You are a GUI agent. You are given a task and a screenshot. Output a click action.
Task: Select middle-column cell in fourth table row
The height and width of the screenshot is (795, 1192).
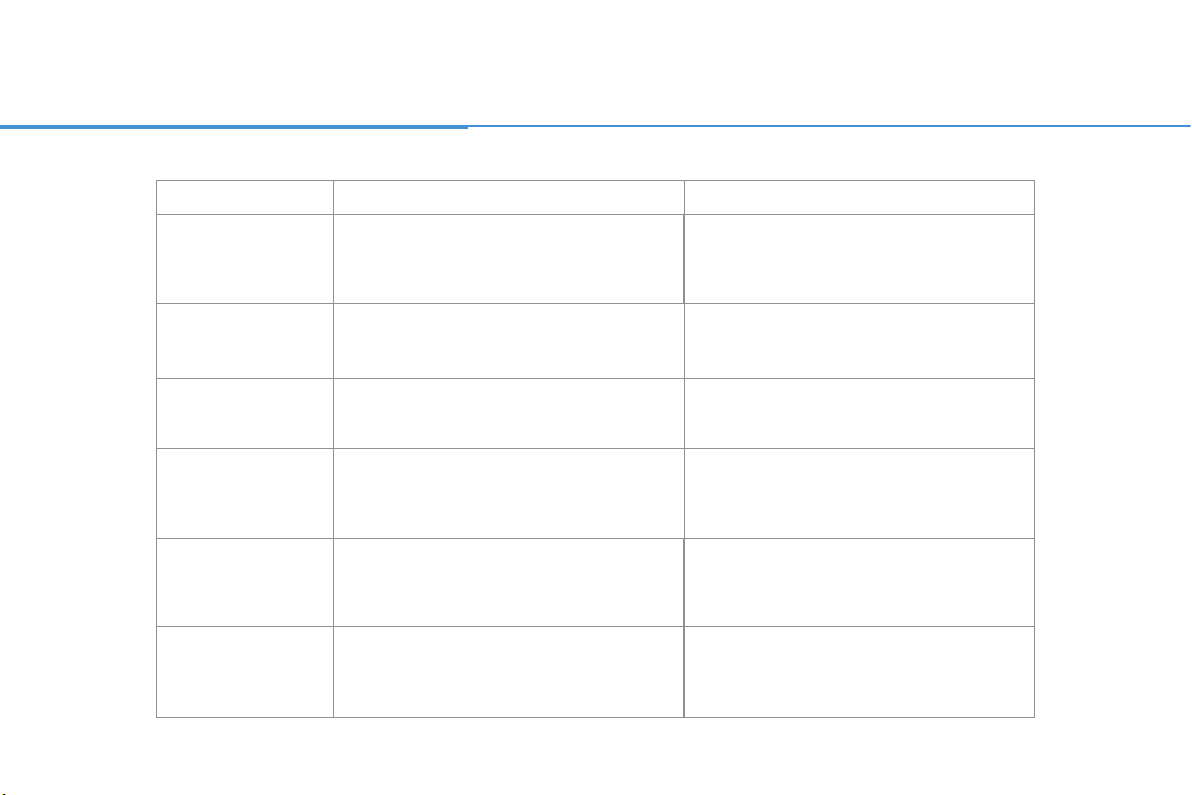pyautogui.click(x=509, y=413)
